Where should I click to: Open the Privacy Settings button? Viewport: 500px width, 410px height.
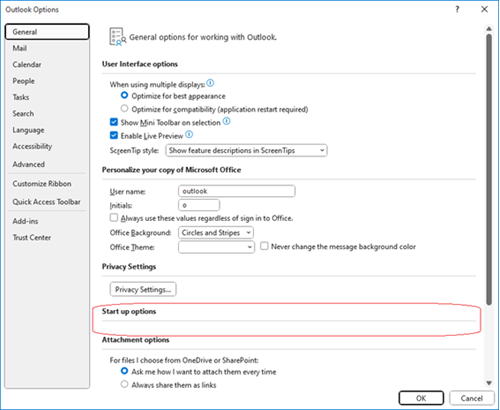[143, 289]
